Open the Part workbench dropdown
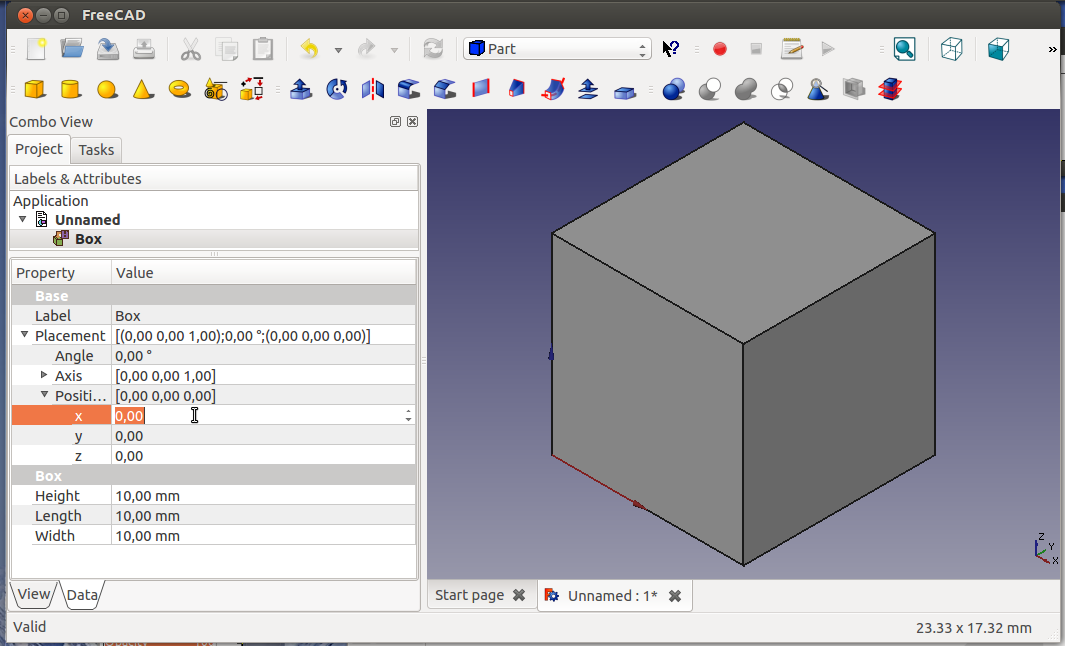This screenshot has height=646, width=1065. coord(557,49)
